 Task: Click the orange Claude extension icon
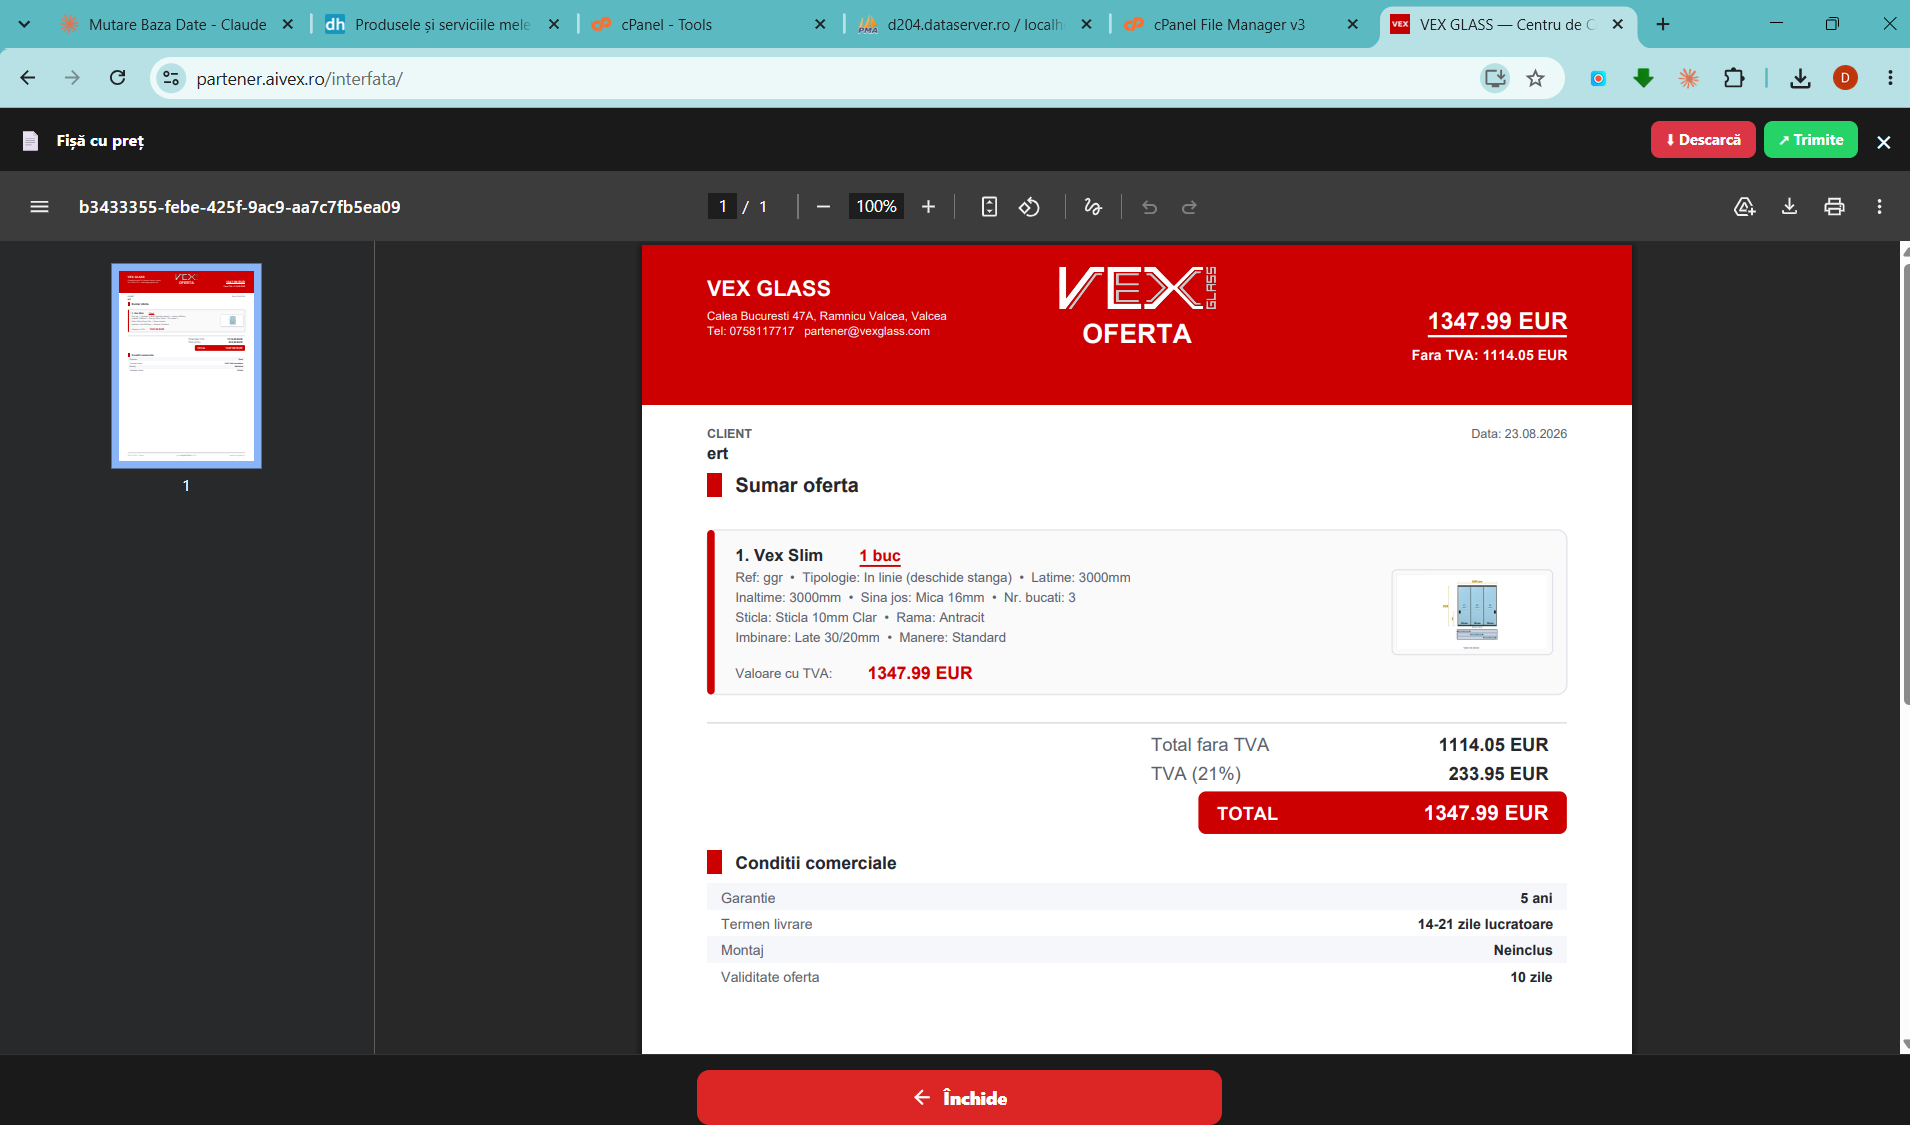1688,78
